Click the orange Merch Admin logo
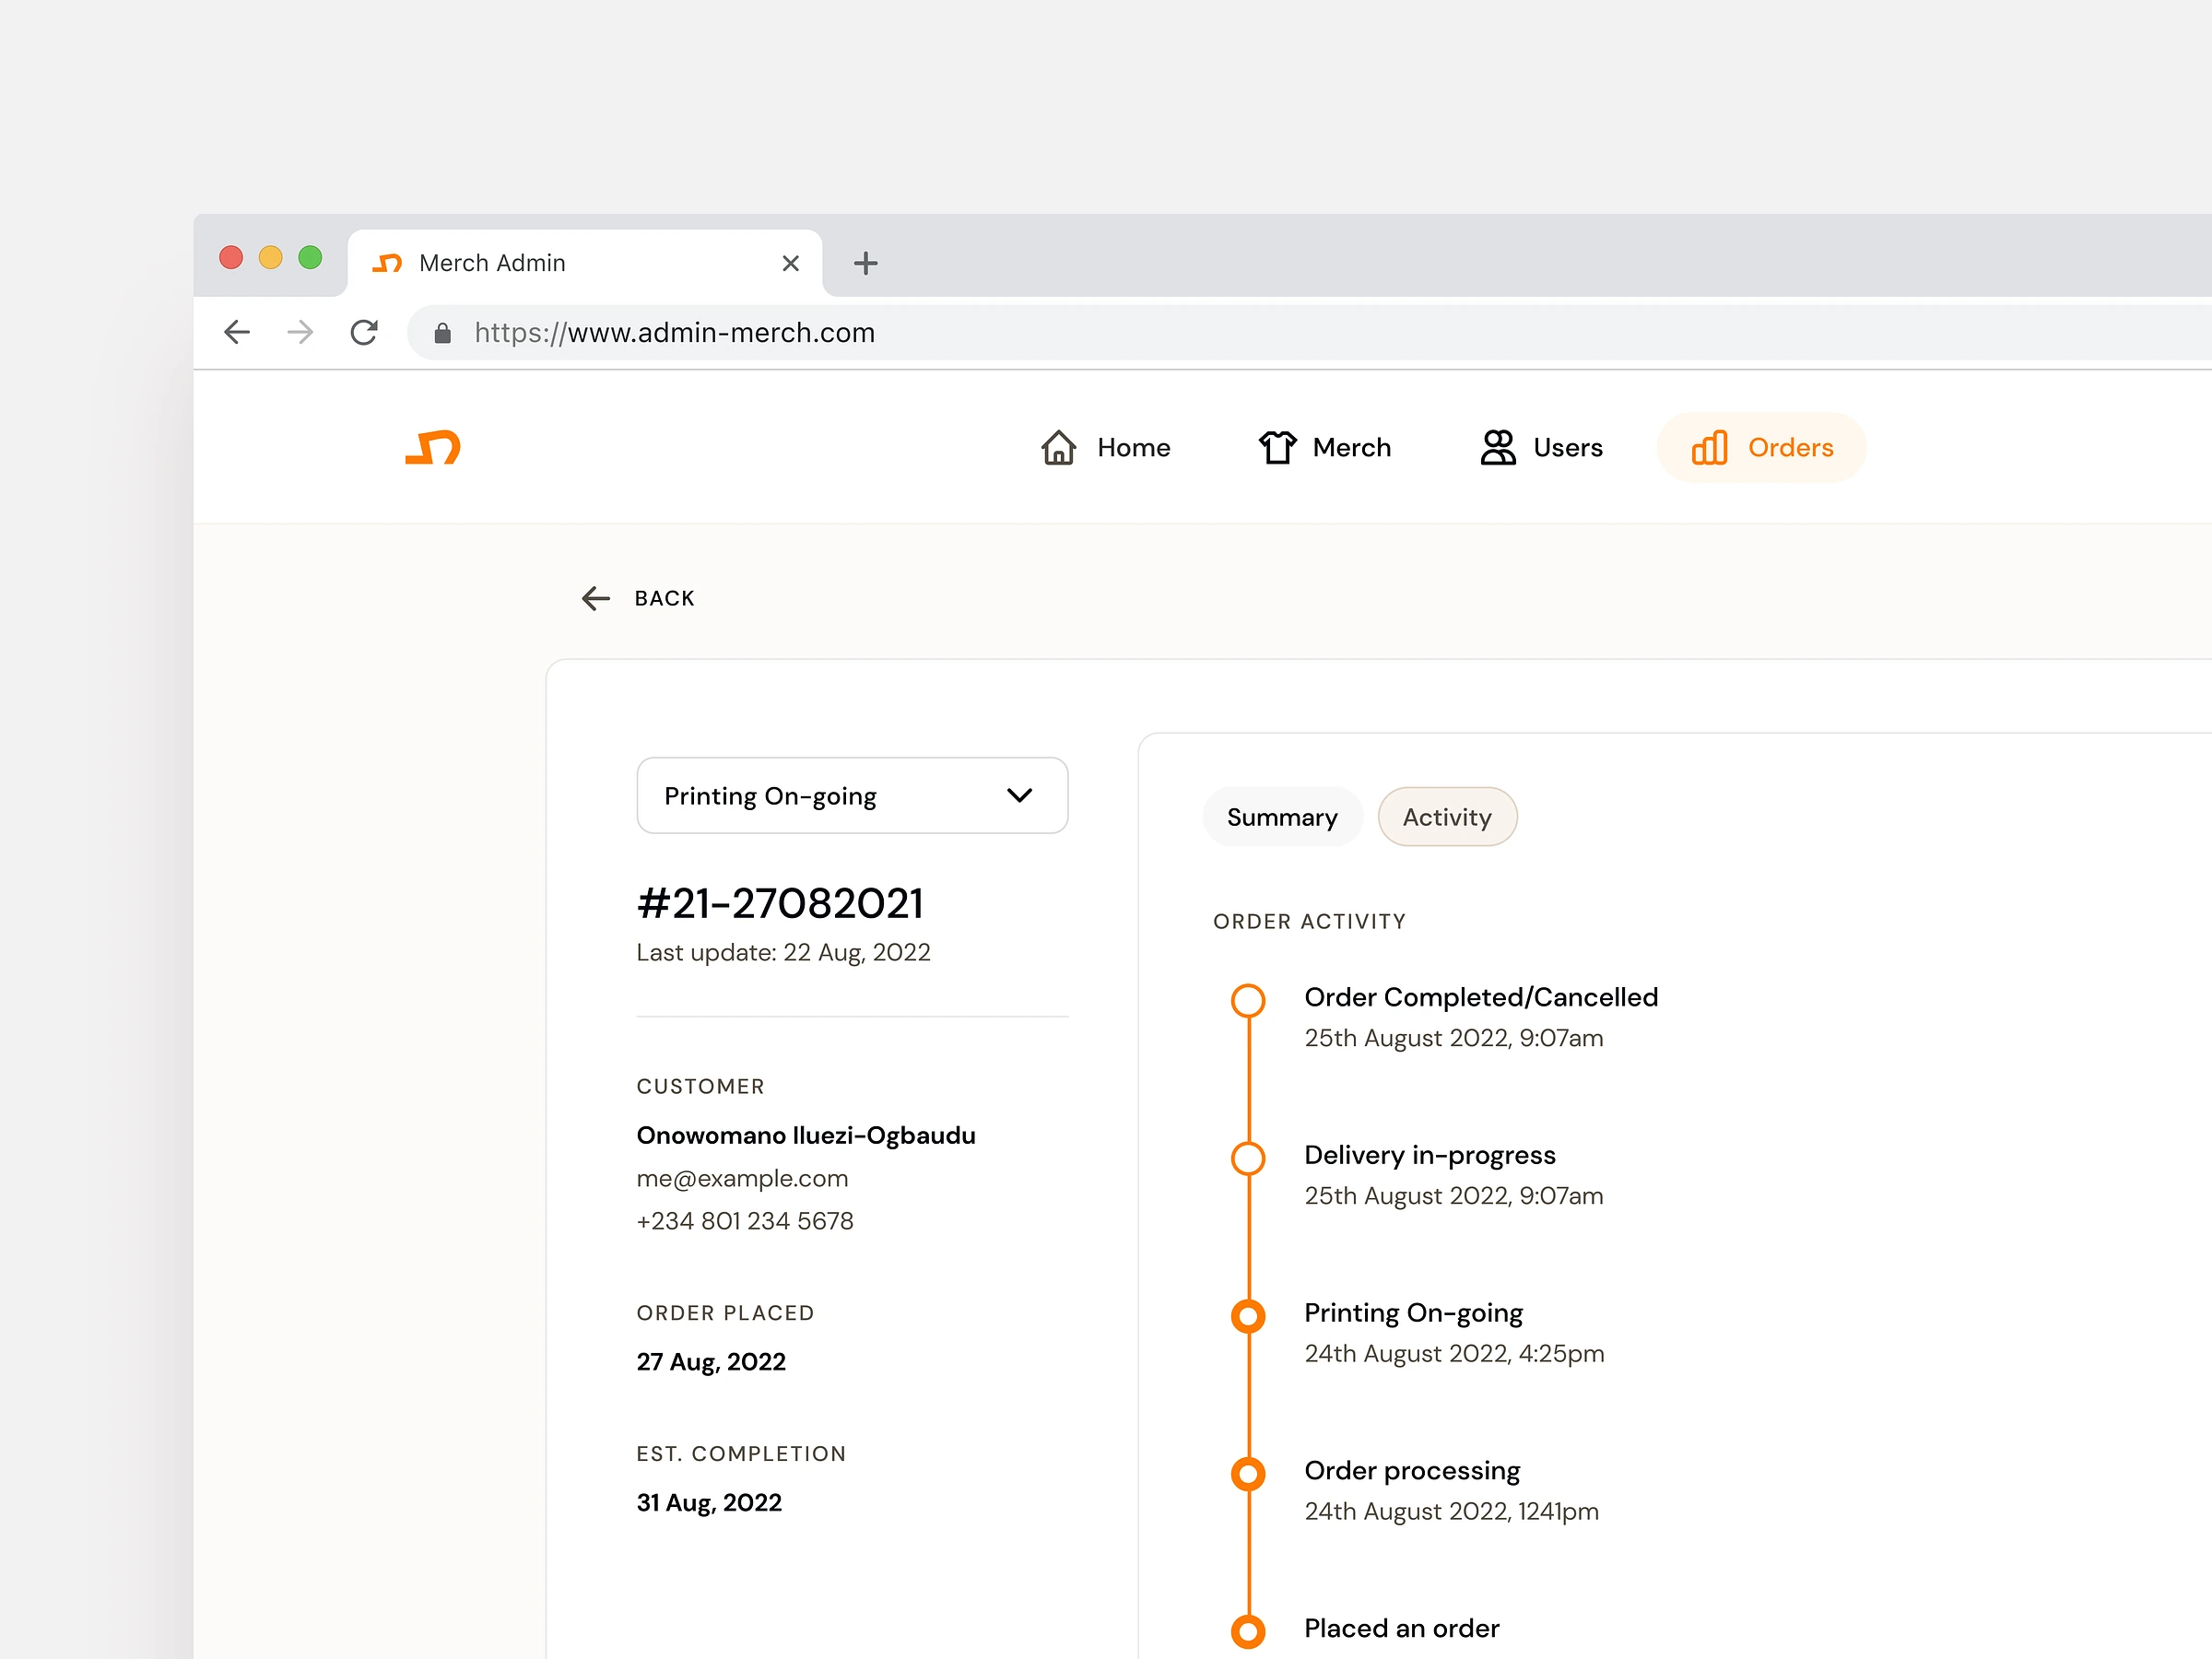 pyautogui.click(x=432, y=447)
